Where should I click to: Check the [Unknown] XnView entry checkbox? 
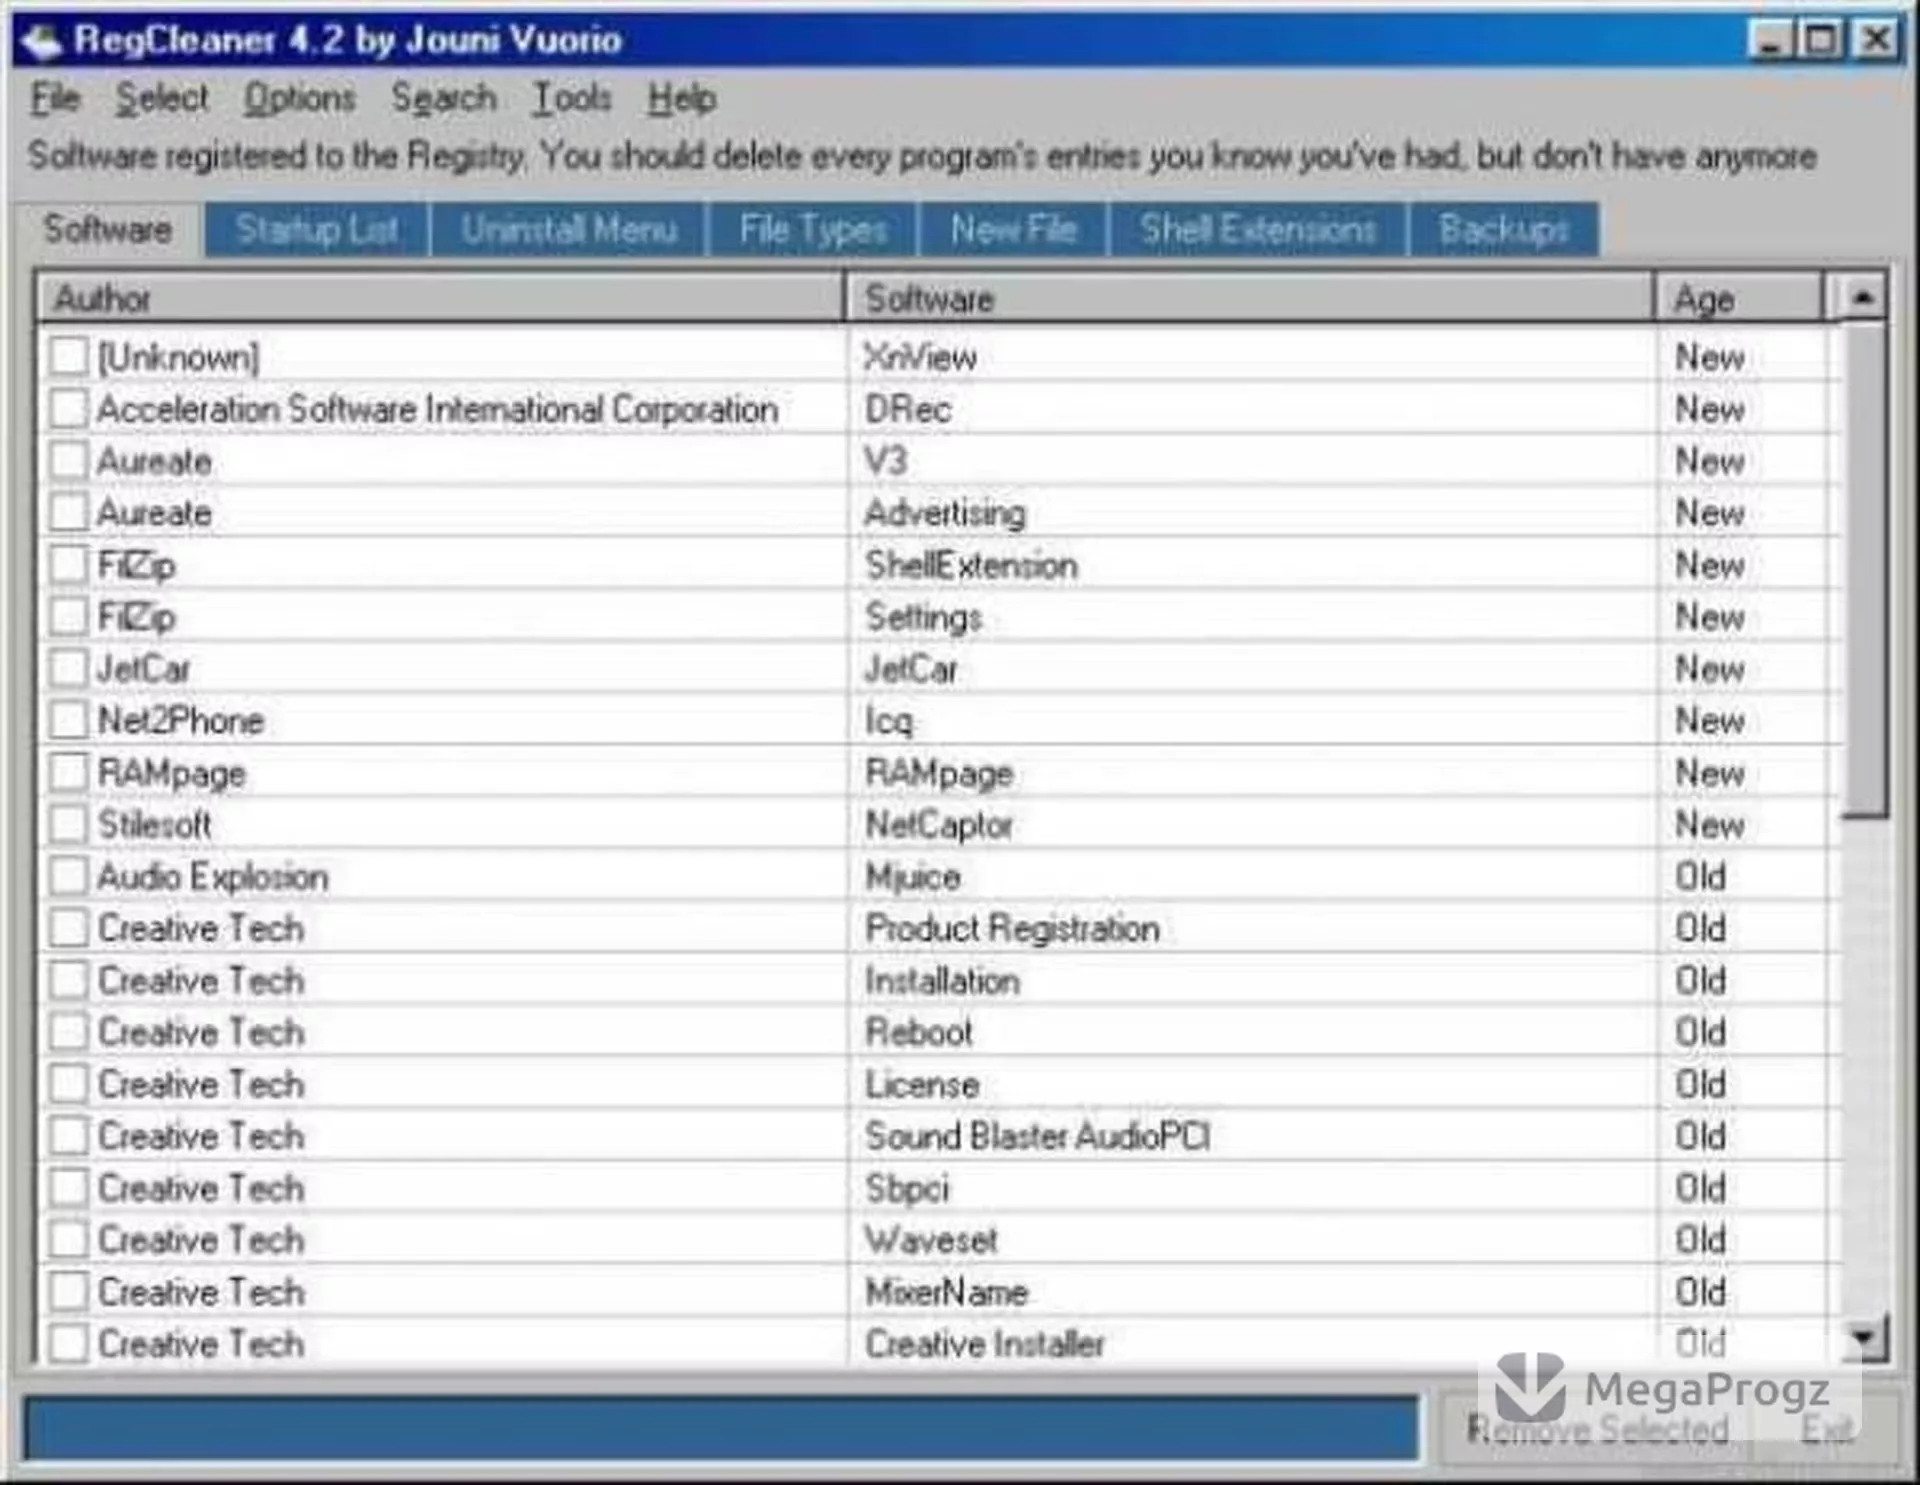coord(68,356)
